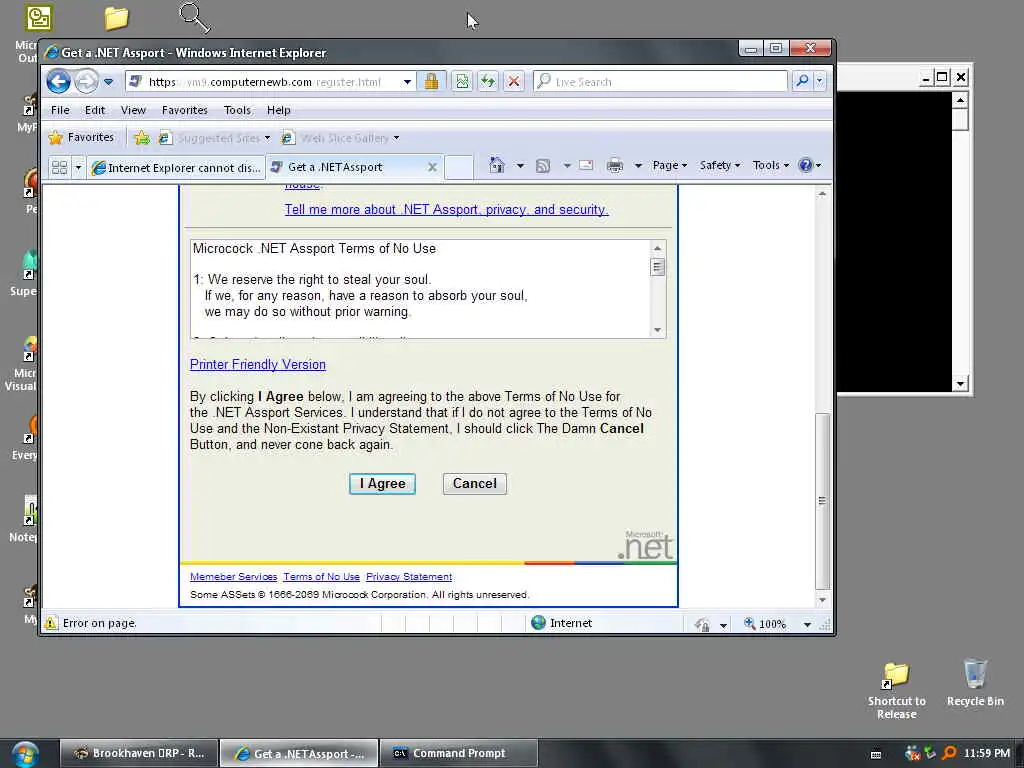
Task: Select the Shortcut to Release folder icon
Action: (897, 691)
